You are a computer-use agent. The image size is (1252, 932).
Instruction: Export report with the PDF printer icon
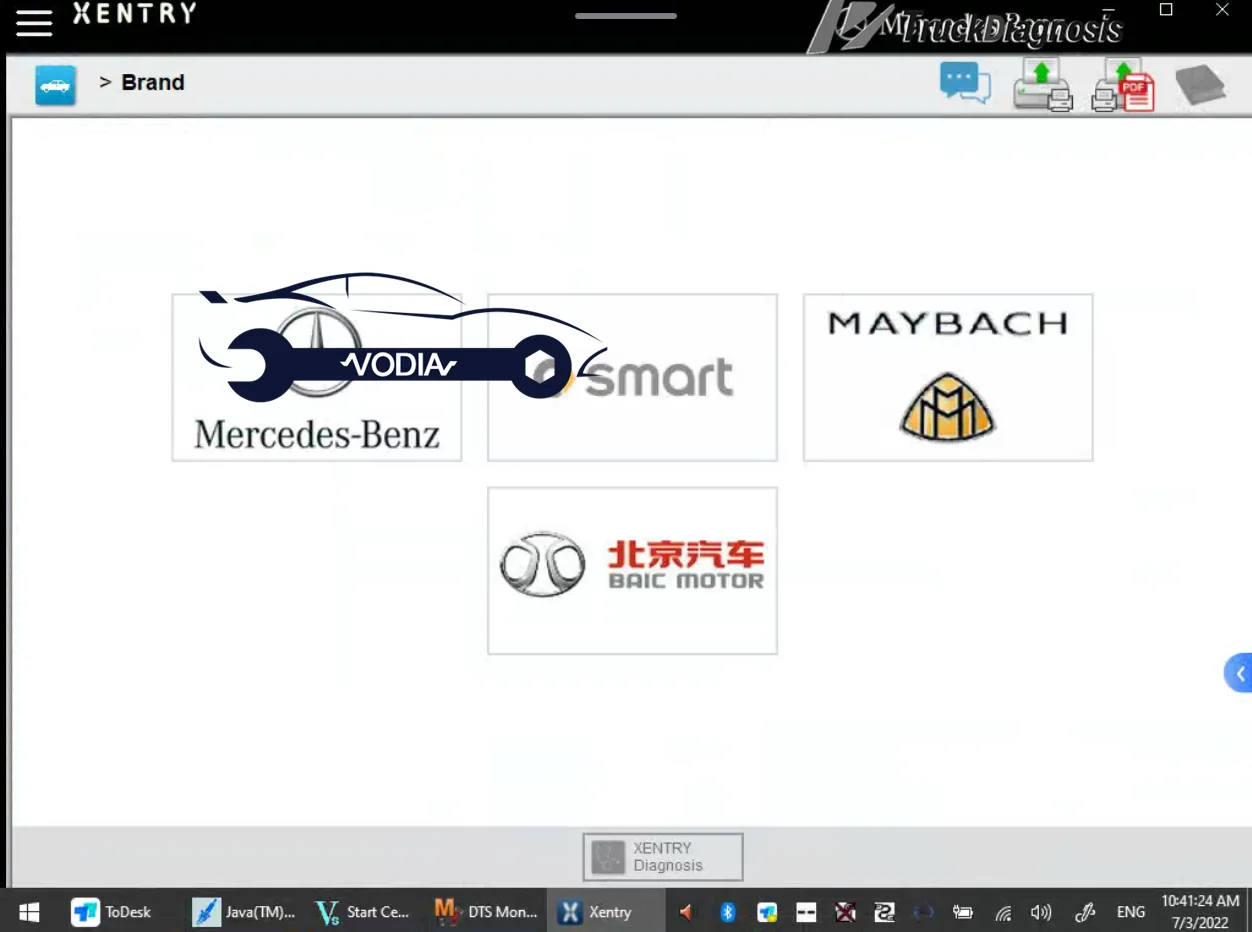tap(1123, 85)
